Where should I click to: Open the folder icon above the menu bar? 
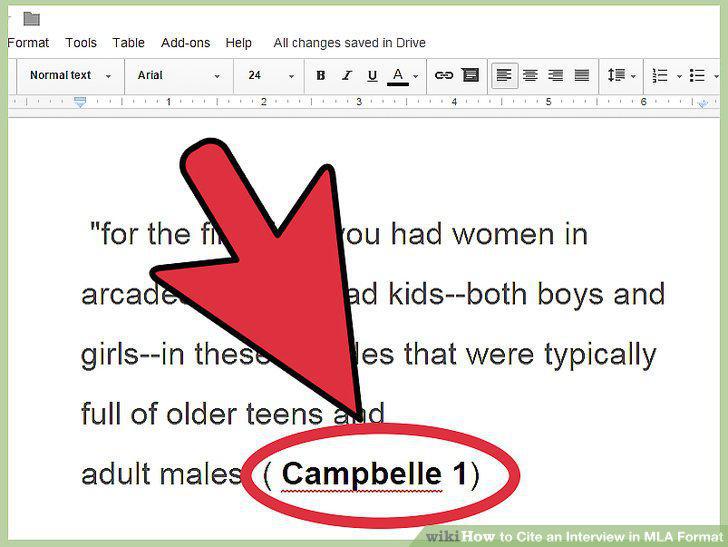pyautogui.click(x=32, y=19)
